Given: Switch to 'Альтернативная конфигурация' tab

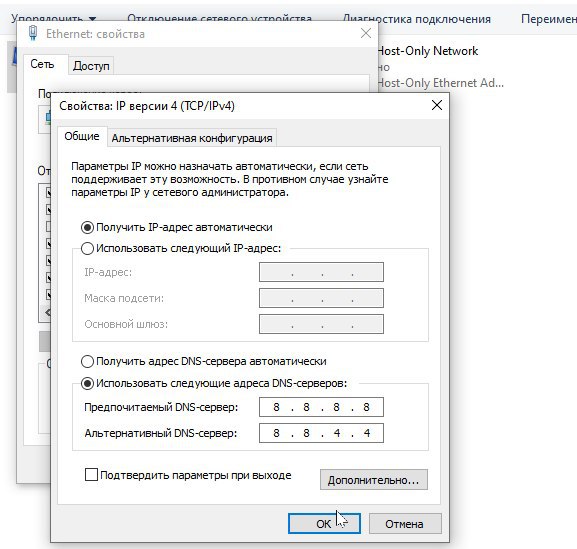Looking at the screenshot, I should point(192,138).
